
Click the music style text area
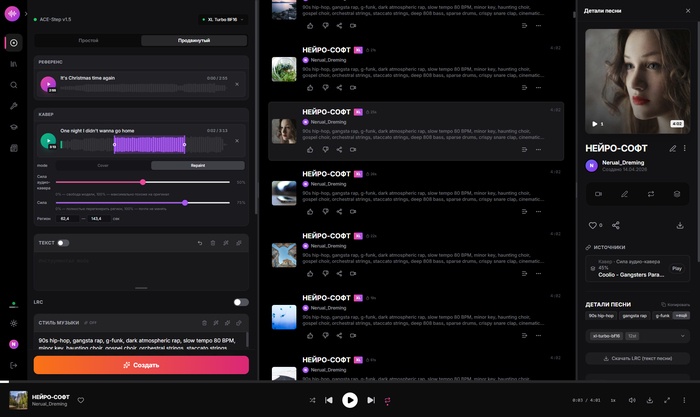point(141,342)
